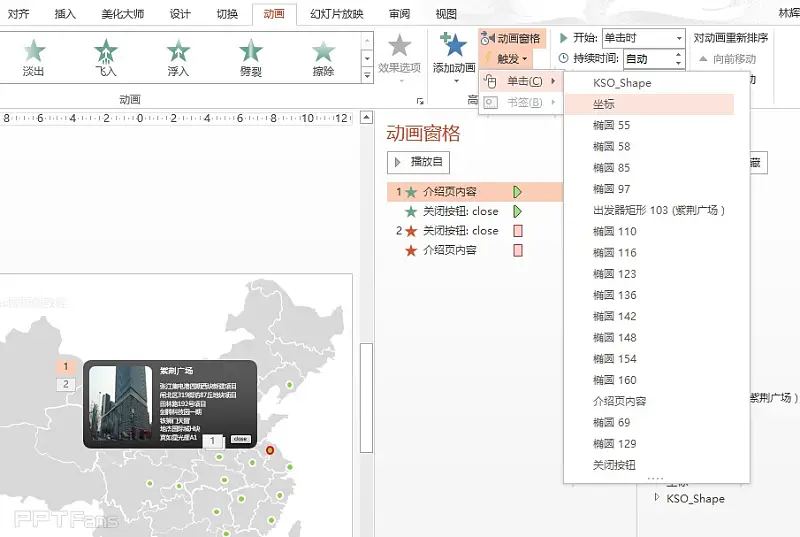The height and width of the screenshot is (537, 800).
Task: Adjust the 持续时间 duration spinner
Action: 681,59
